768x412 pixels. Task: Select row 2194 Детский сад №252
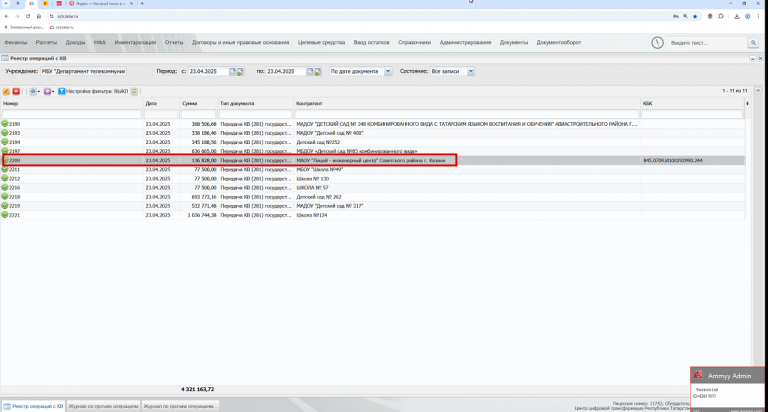(x=373, y=142)
